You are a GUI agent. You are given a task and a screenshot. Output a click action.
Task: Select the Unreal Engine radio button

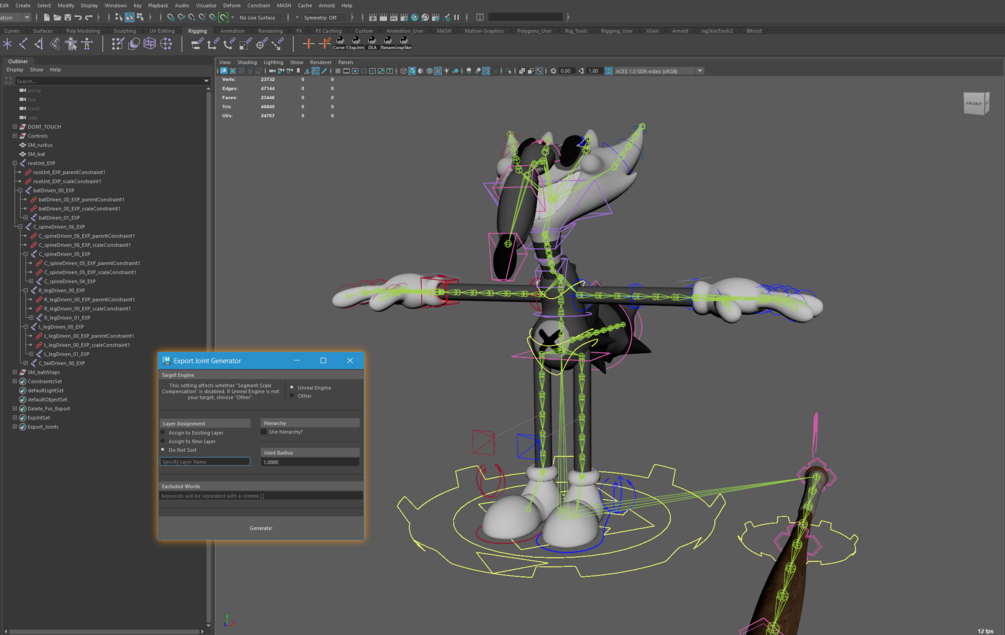click(x=292, y=387)
